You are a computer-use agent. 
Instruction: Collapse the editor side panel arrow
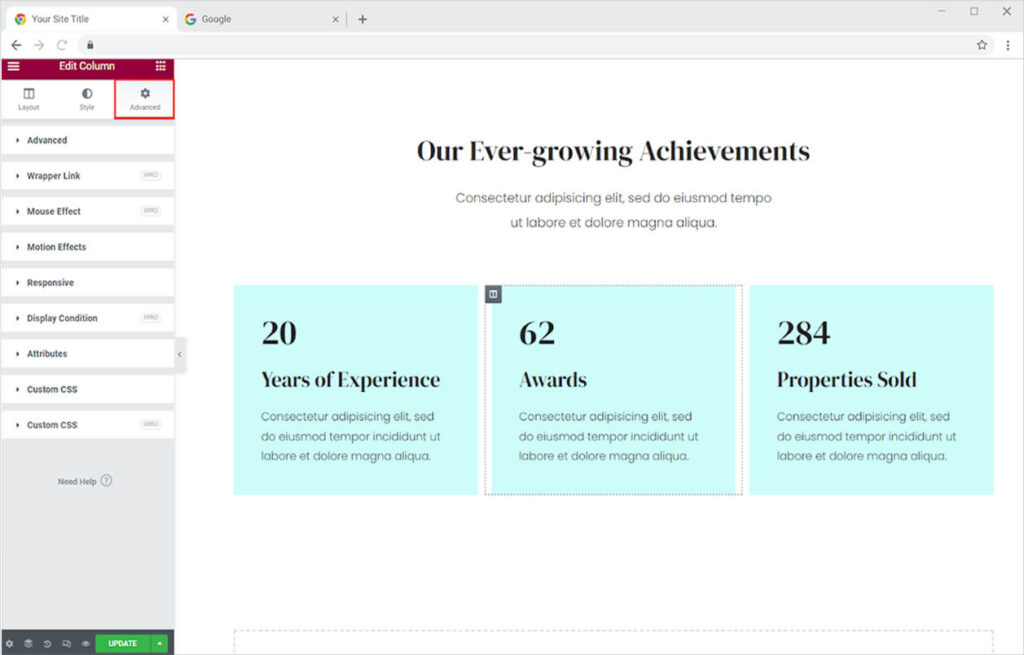click(179, 354)
